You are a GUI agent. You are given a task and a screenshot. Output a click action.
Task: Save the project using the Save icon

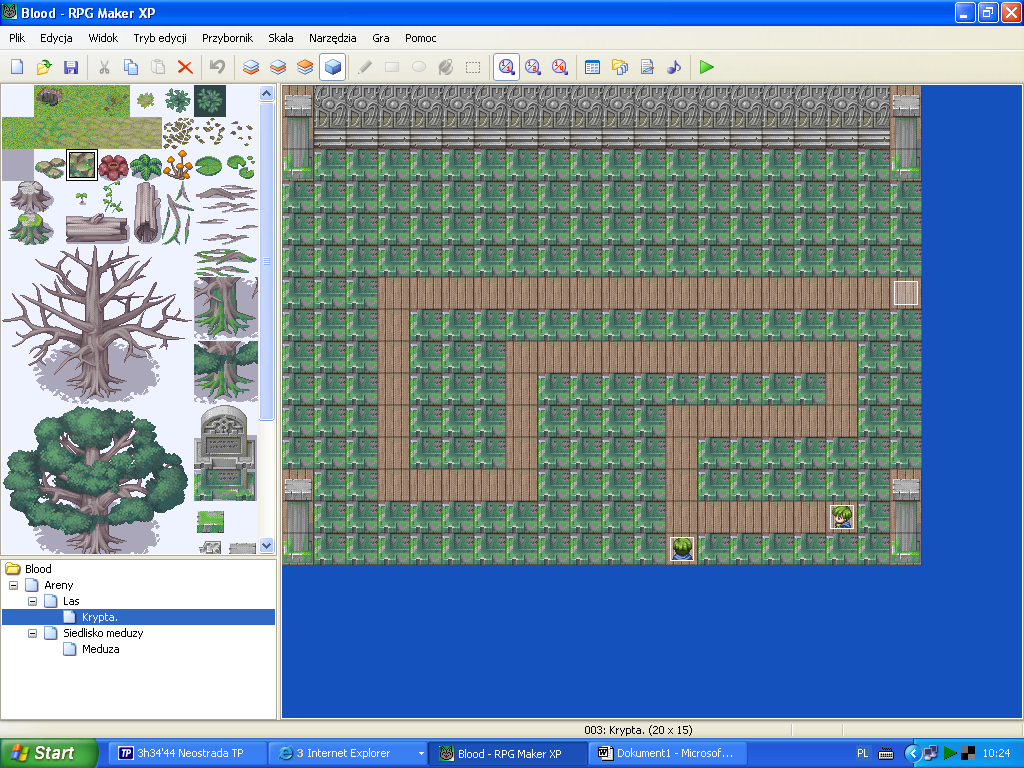(x=71, y=67)
